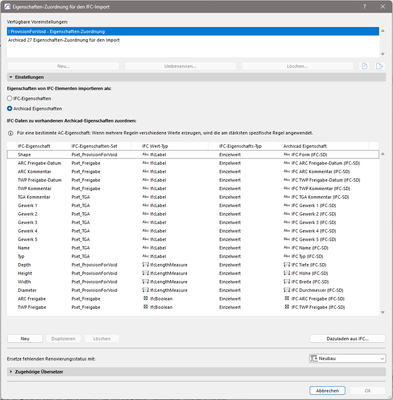Collapse the Einstellungen section
The width and height of the screenshot is (393, 400).
[196, 77]
